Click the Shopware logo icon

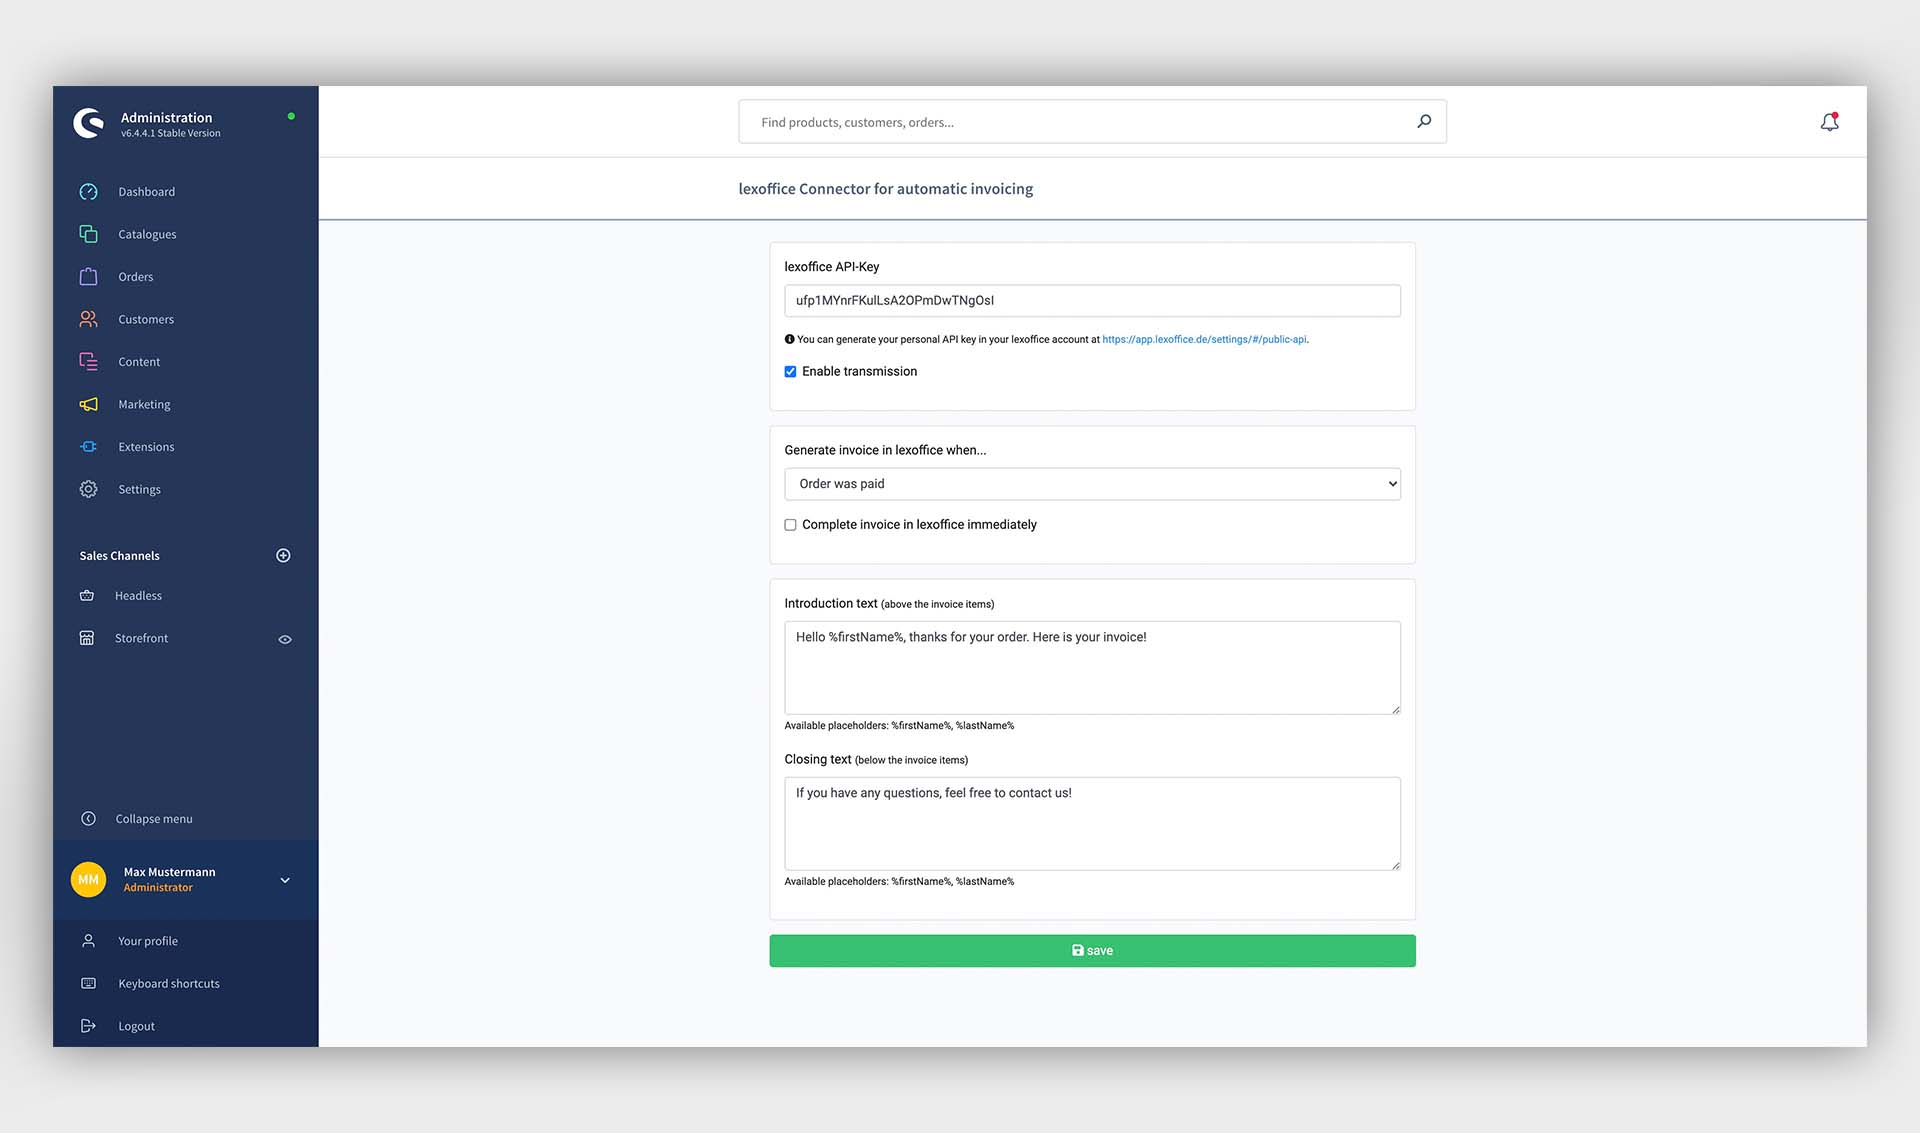89,123
